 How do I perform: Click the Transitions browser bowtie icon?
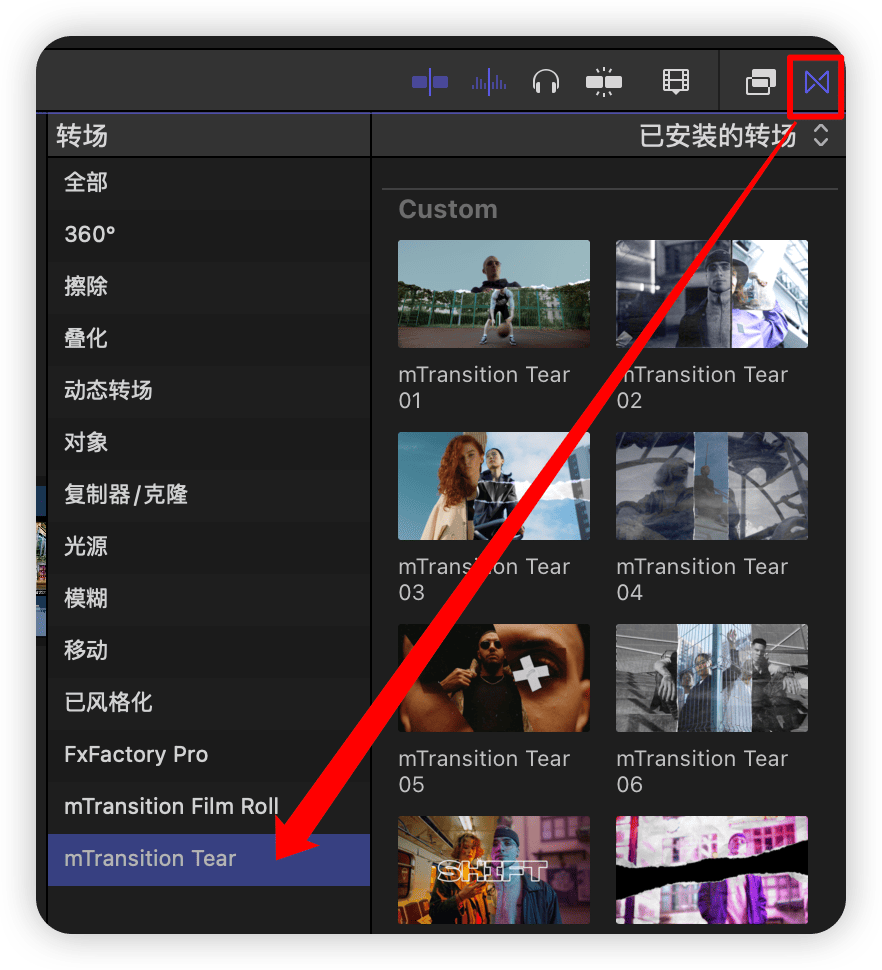tap(817, 82)
